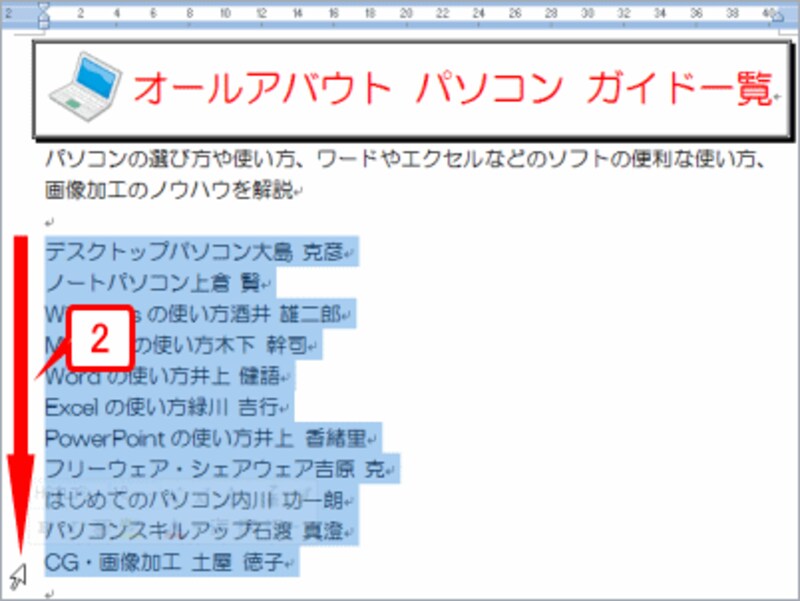This screenshot has width=800, height=601.
Task: Click the paragraph mark on the blank line
Action: (x=48, y=219)
